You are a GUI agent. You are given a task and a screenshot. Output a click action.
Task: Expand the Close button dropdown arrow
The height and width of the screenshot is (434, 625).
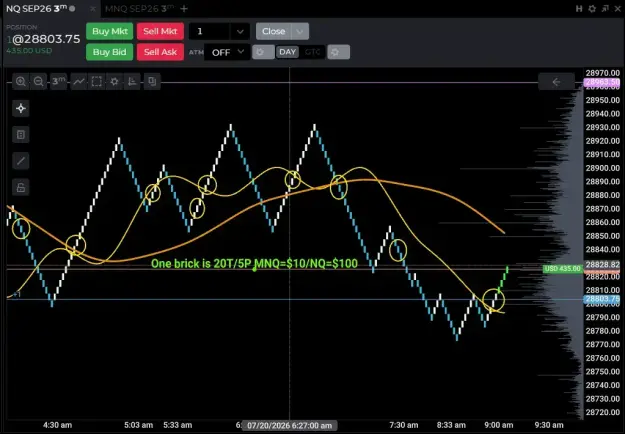[x=300, y=31]
